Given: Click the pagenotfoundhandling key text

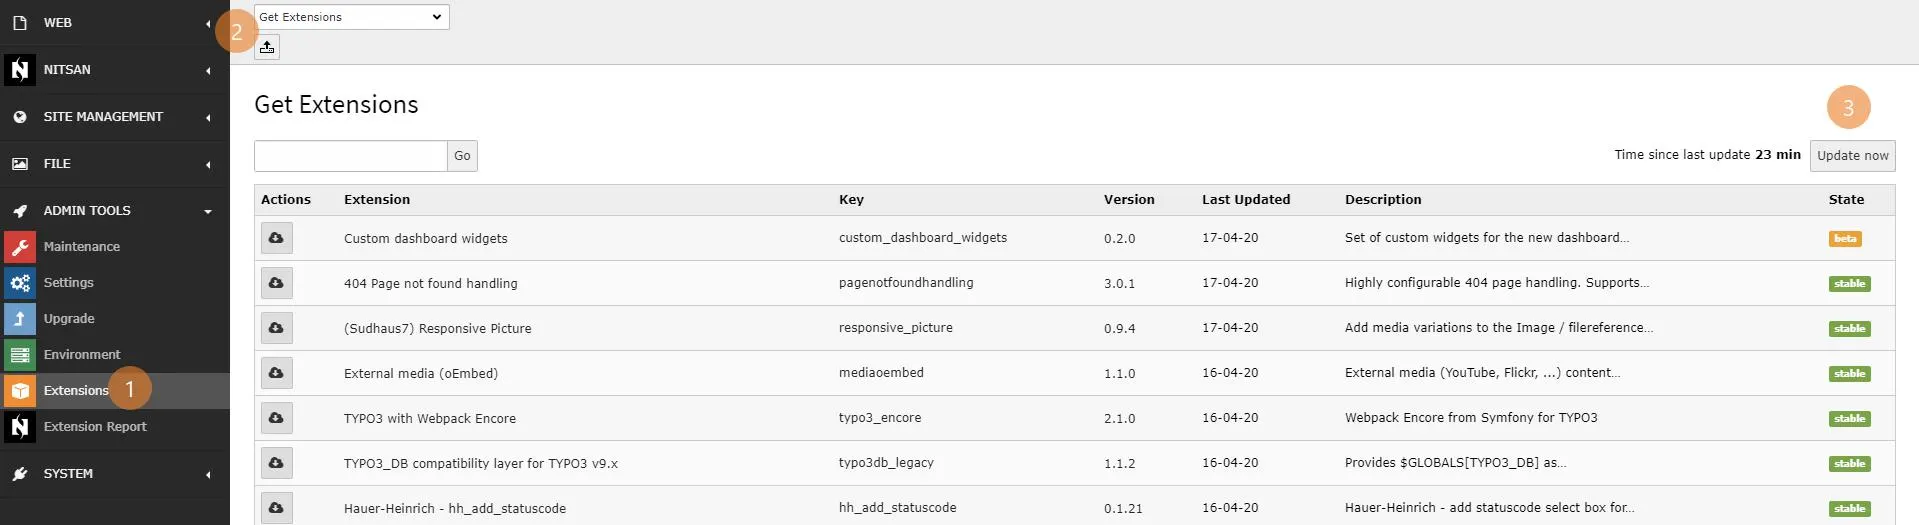Looking at the screenshot, I should [x=906, y=283].
